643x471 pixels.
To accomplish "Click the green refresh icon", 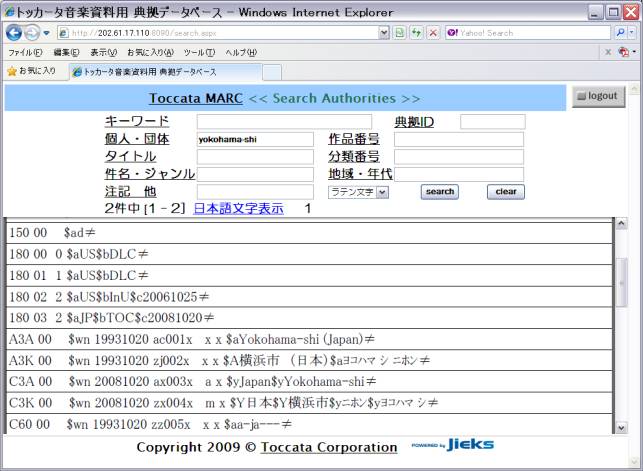I will [x=416, y=33].
